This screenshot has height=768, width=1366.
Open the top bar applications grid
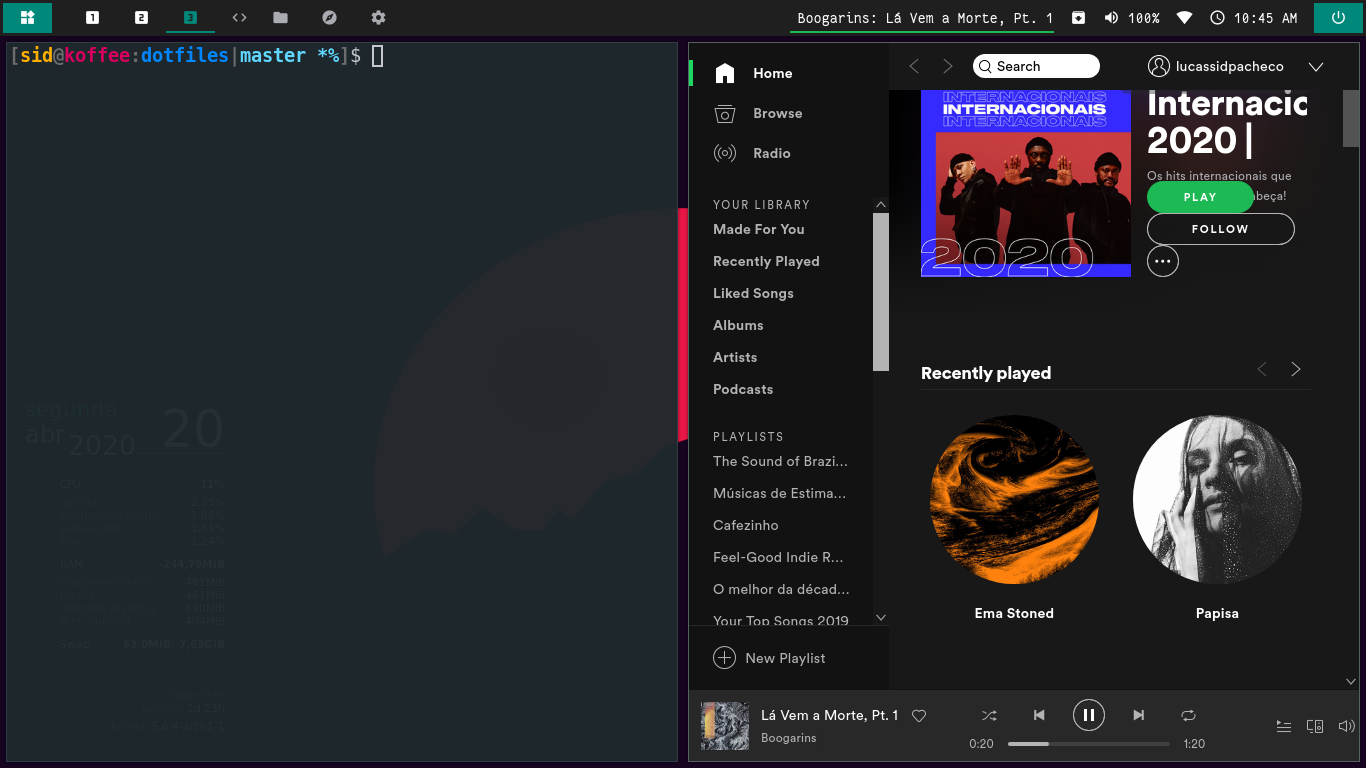(x=28, y=17)
